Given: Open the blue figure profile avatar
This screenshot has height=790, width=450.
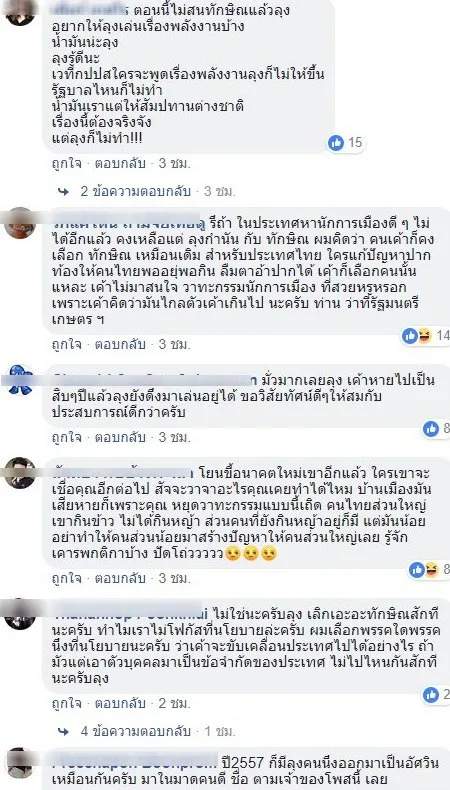Looking at the screenshot, I should (20, 380).
